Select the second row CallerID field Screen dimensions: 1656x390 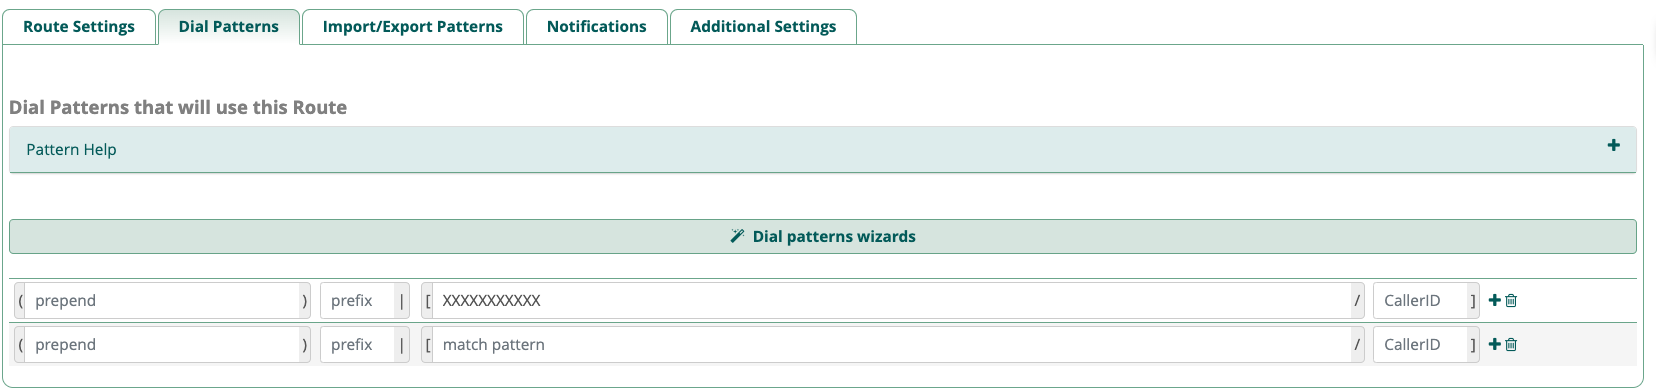click(x=1420, y=344)
